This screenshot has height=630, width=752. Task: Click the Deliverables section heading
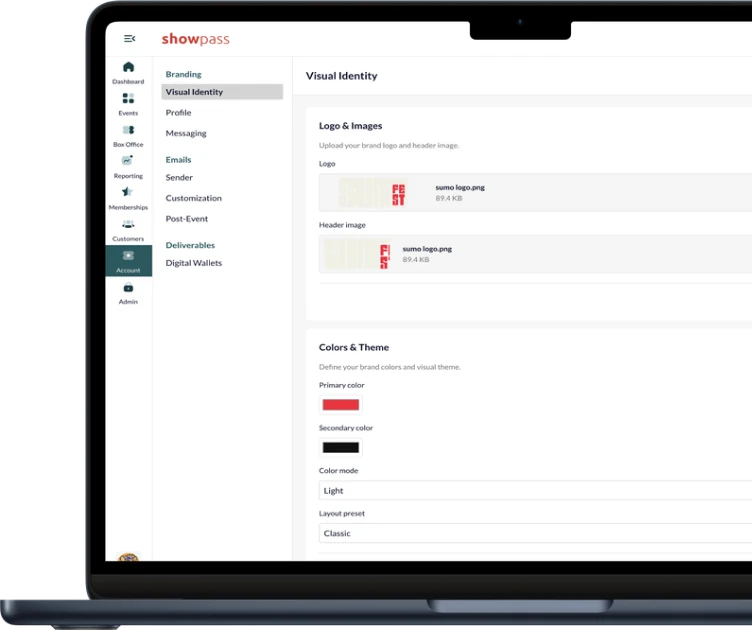(x=190, y=245)
